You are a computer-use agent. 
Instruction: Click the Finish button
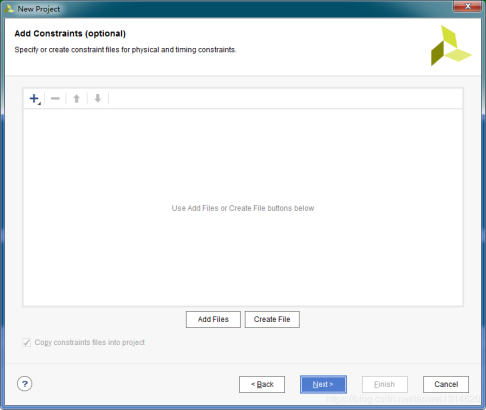pyautogui.click(x=385, y=384)
